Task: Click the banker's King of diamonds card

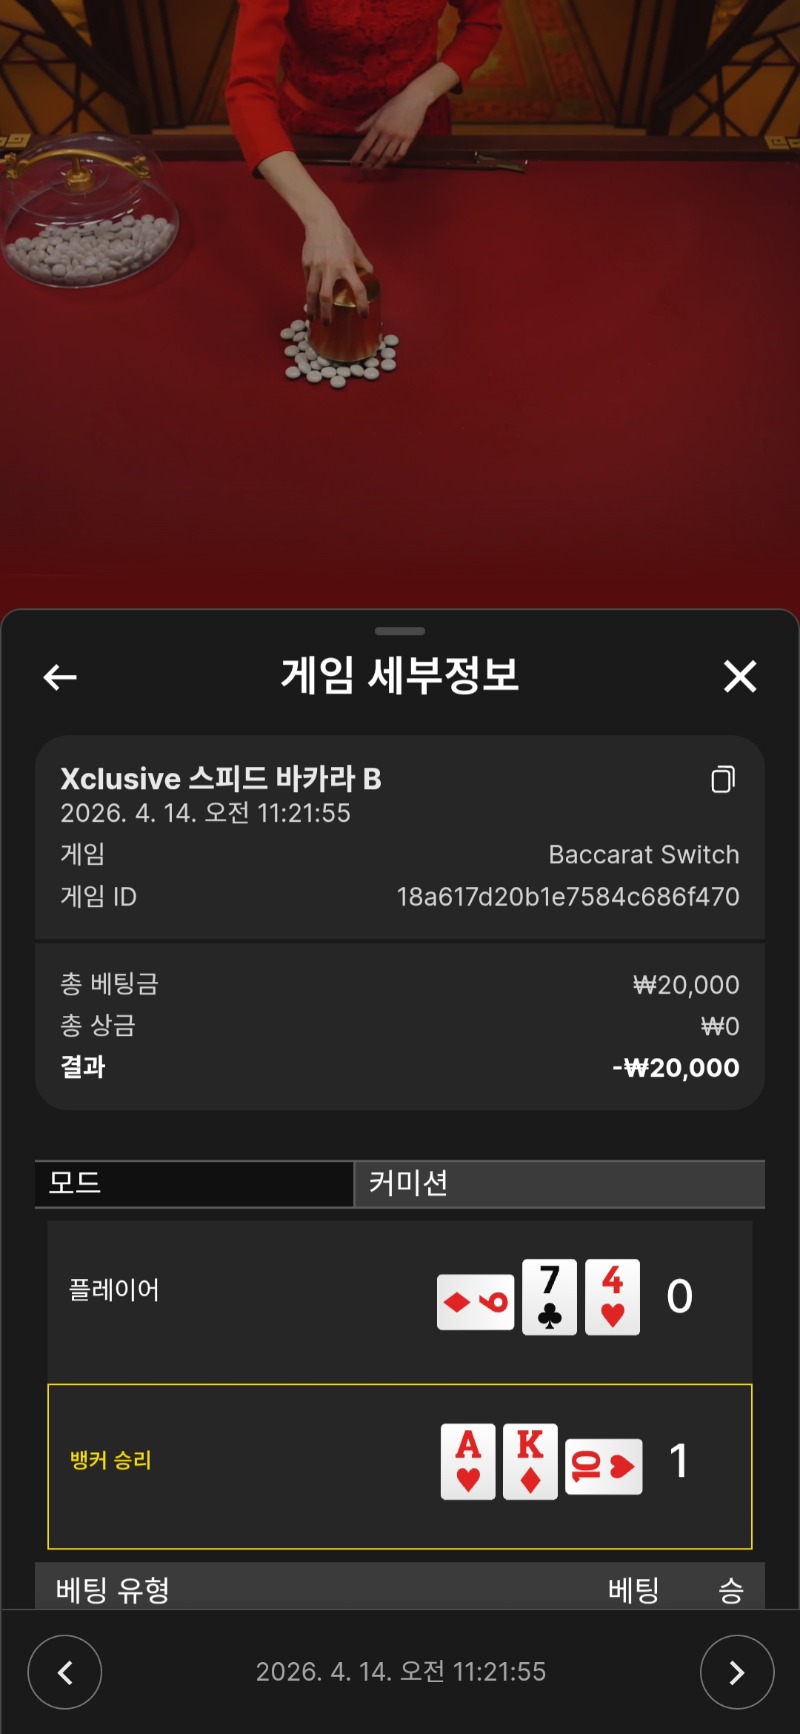Action: pos(530,1461)
